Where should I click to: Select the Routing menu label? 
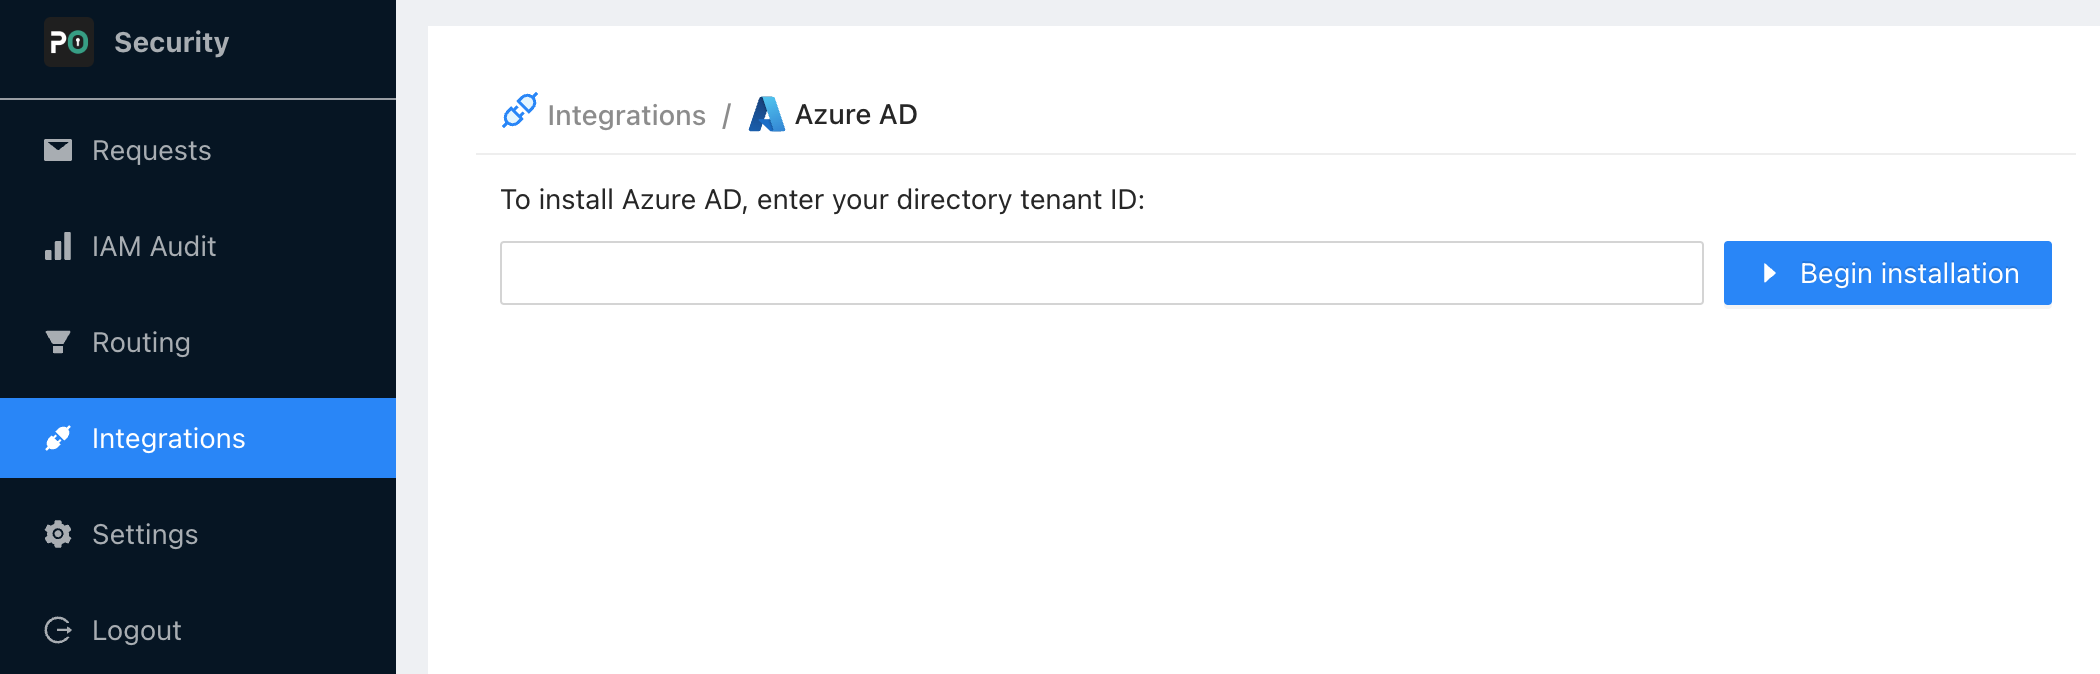(x=141, y=342)
